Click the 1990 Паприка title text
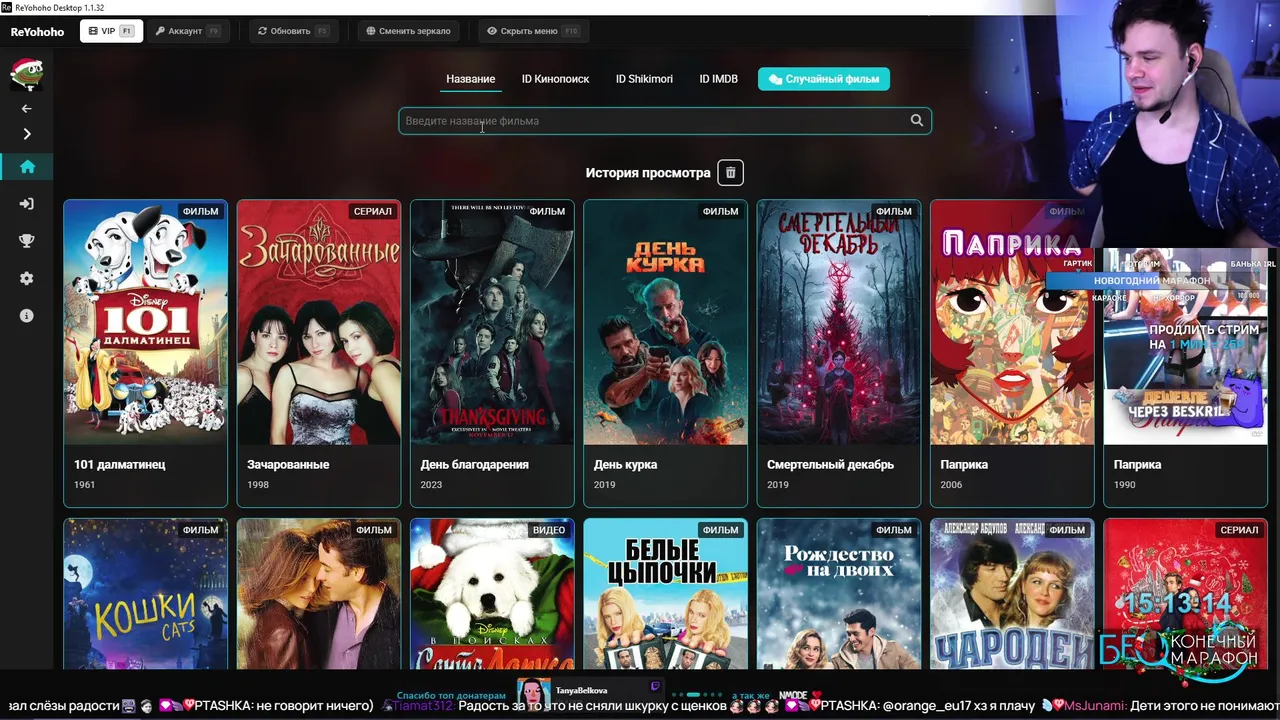This screenshot has height=720, width=1280. 1137,464
